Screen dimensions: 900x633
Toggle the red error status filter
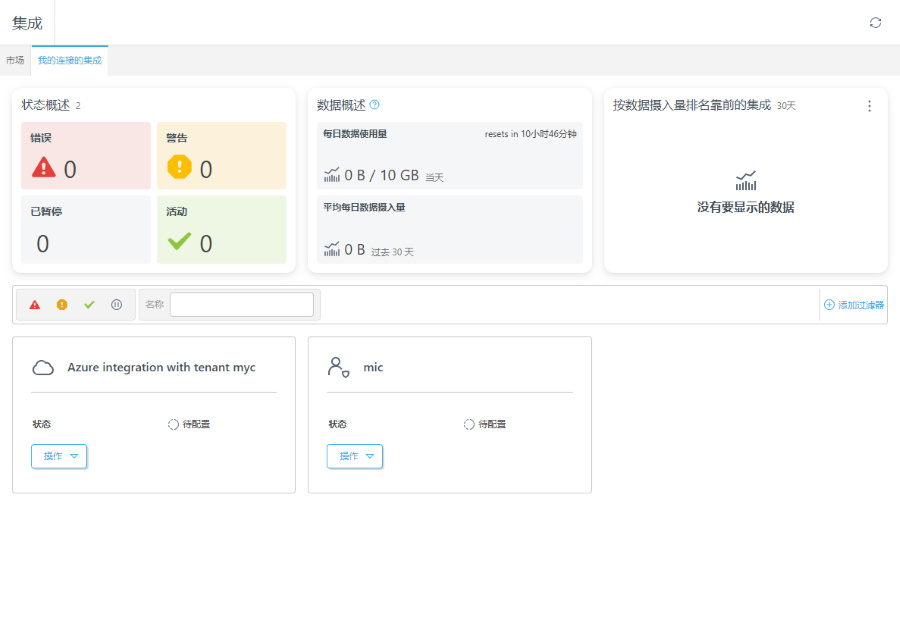click(x=35, y=305)
